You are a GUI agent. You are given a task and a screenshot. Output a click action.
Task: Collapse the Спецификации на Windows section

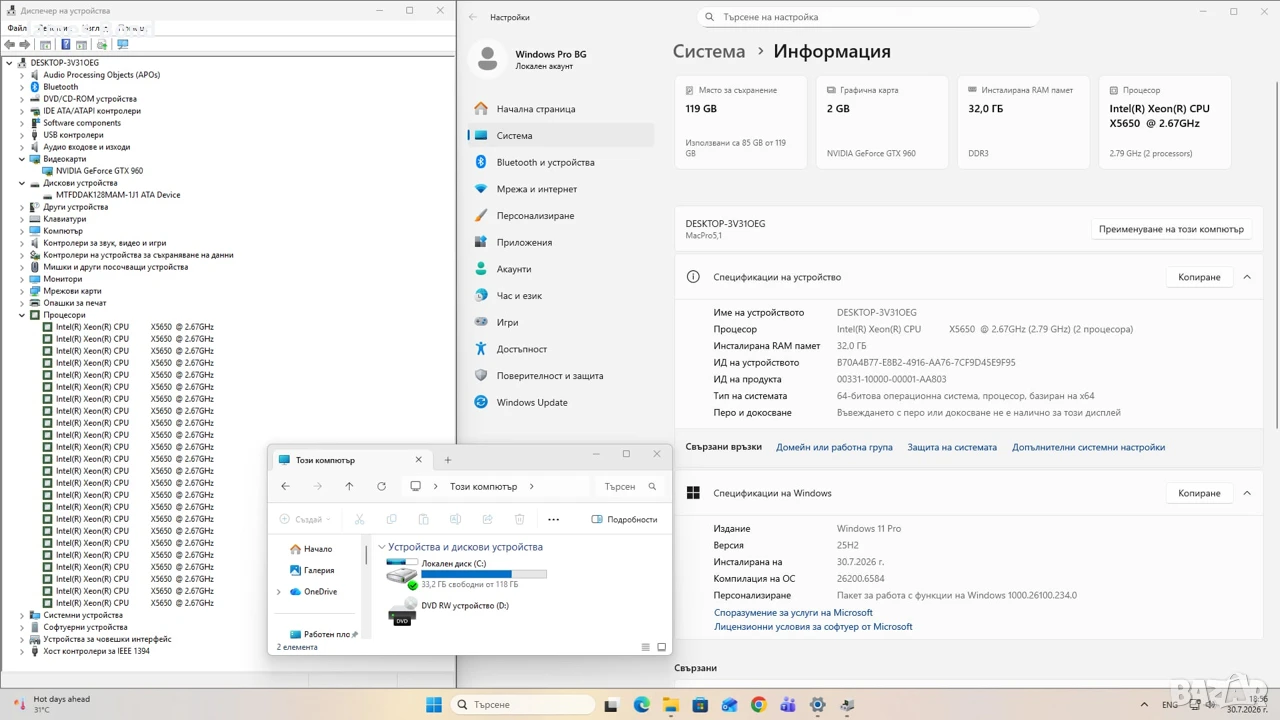click(1247, 493)
